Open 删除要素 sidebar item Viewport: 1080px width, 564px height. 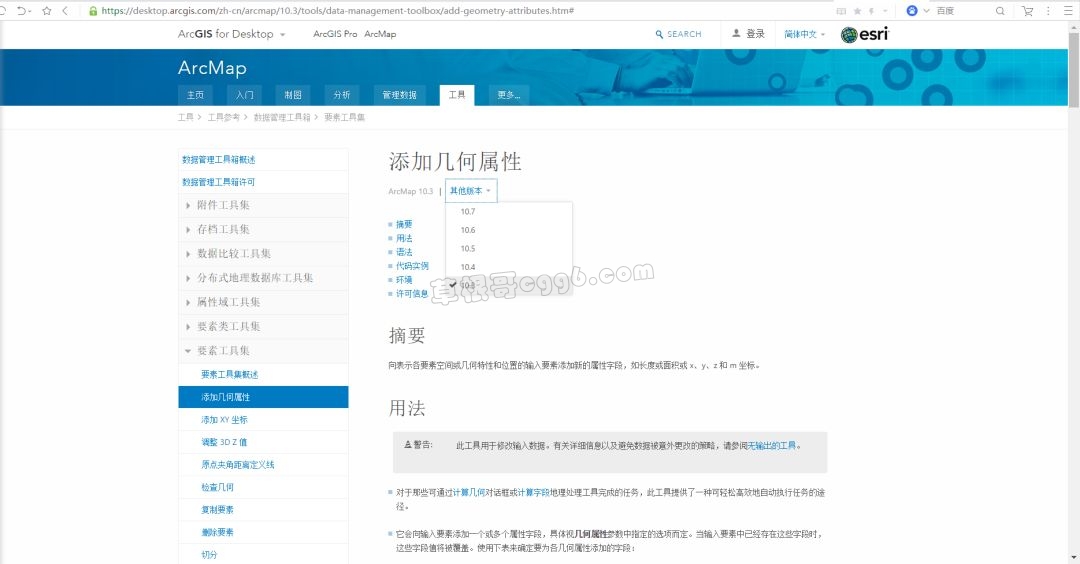217,532
